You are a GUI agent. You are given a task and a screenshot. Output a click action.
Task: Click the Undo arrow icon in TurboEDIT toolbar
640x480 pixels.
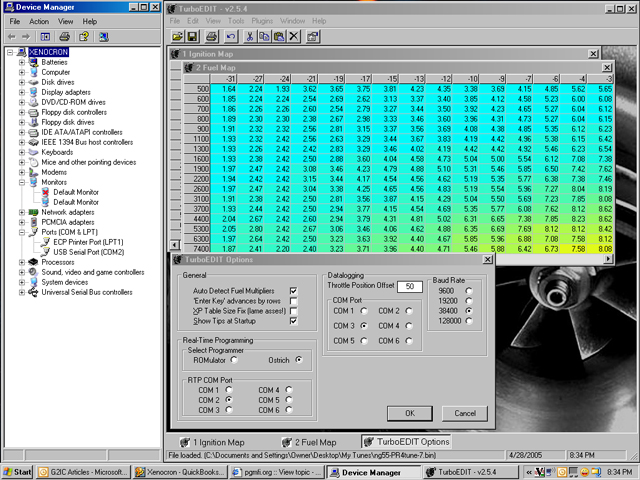(231, 37)
